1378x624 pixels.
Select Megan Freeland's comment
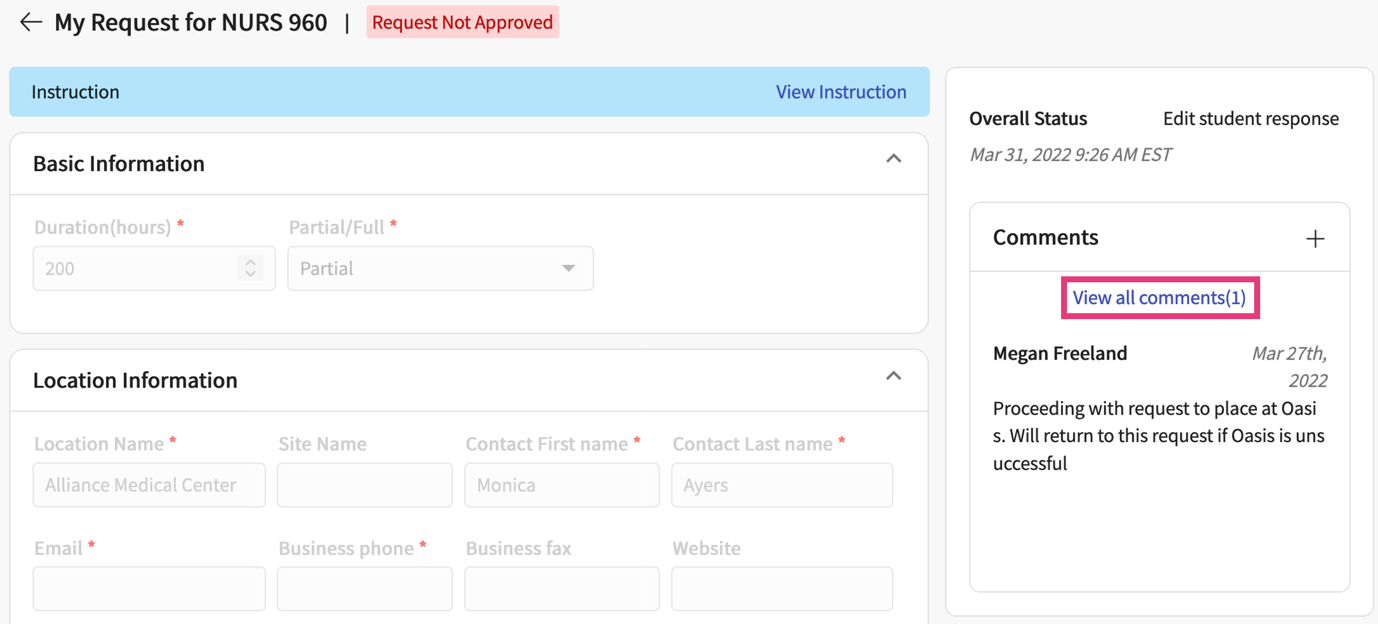coord(1059,353)
